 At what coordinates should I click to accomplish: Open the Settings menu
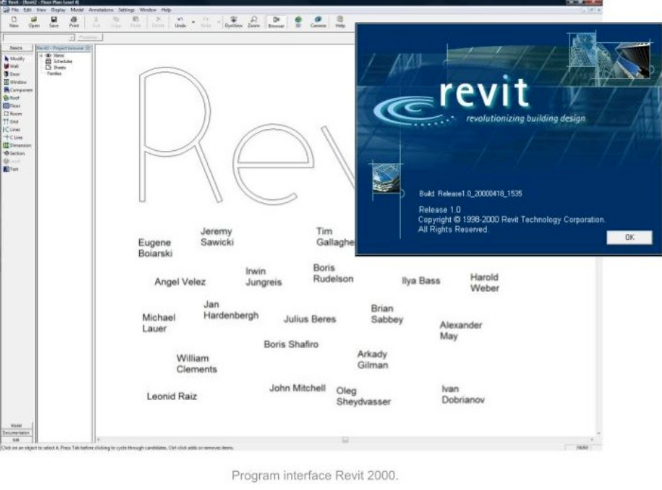pyautogui.click(x=127, y=10)
